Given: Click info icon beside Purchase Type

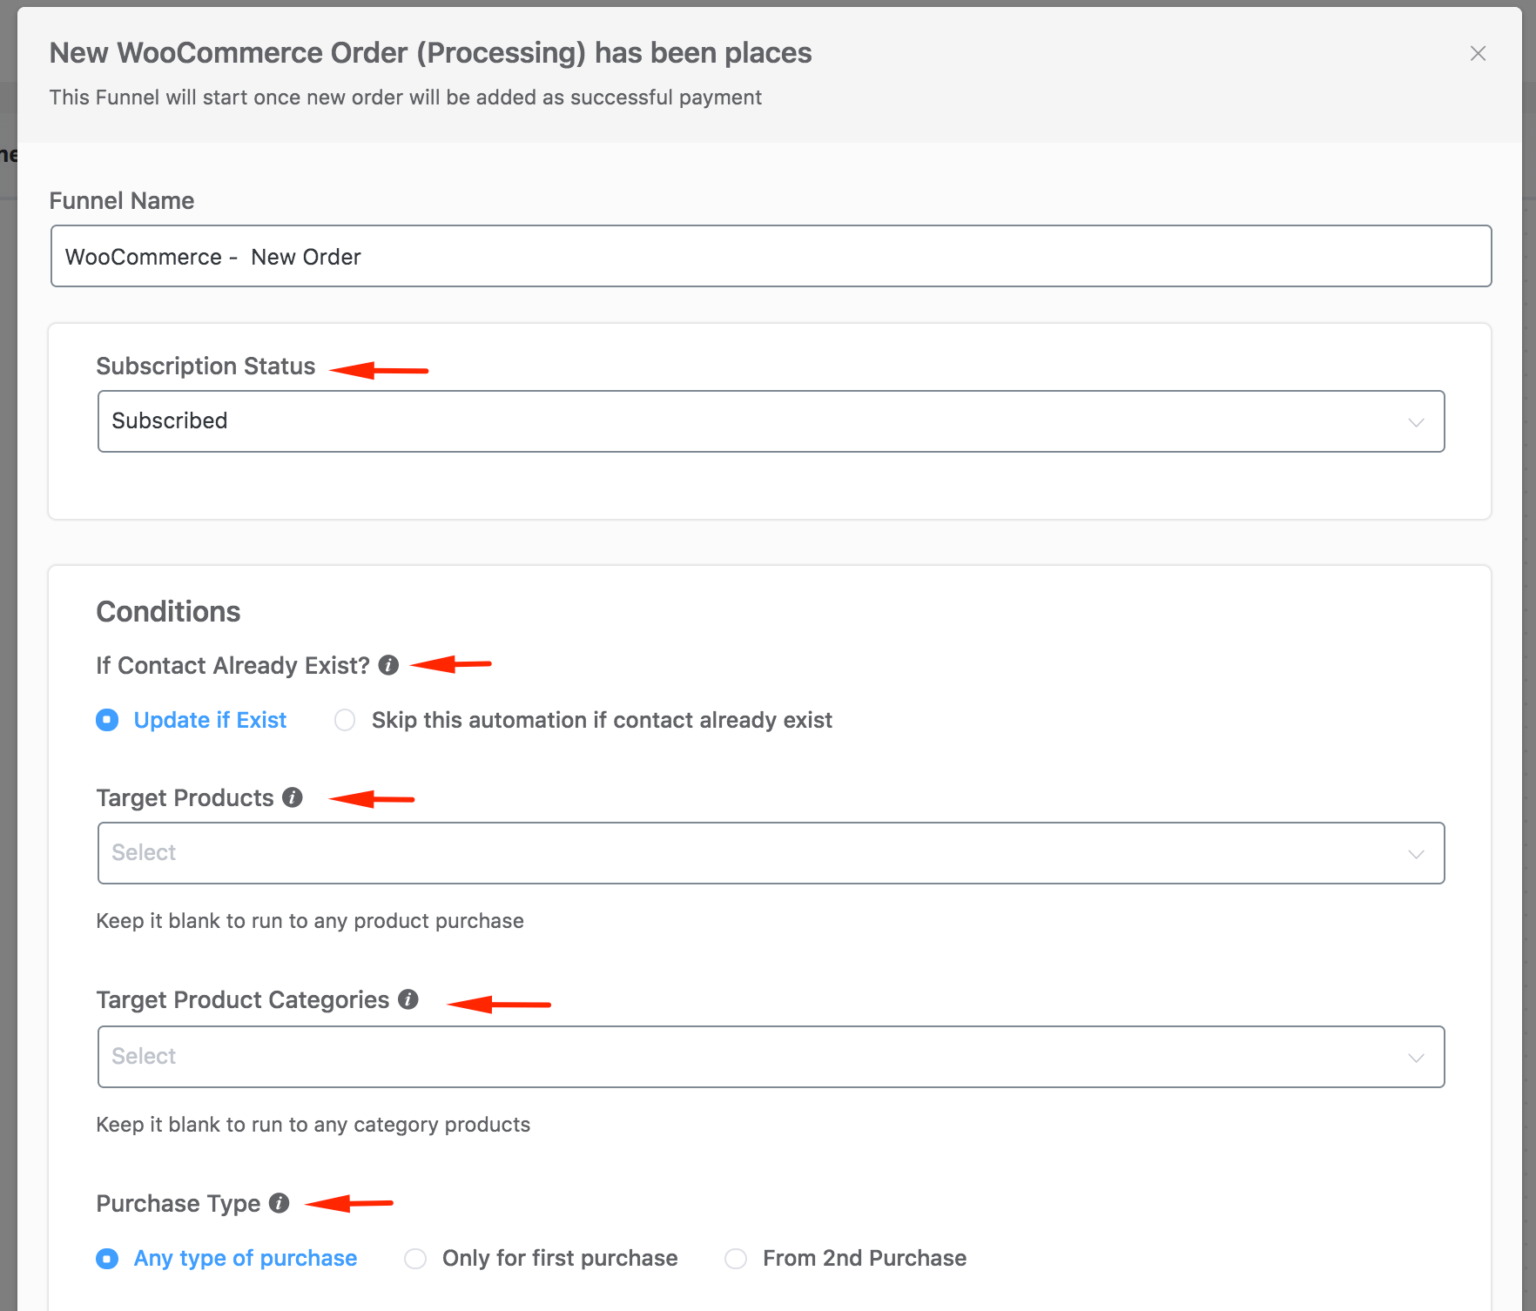Looking at the screenshot, I should tap(279, 1203).
